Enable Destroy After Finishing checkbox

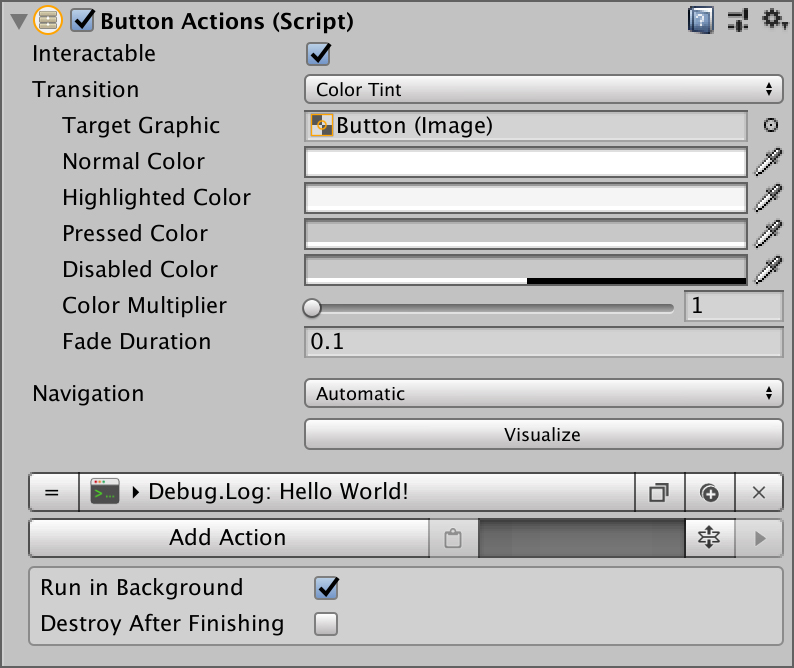(326, 624)
